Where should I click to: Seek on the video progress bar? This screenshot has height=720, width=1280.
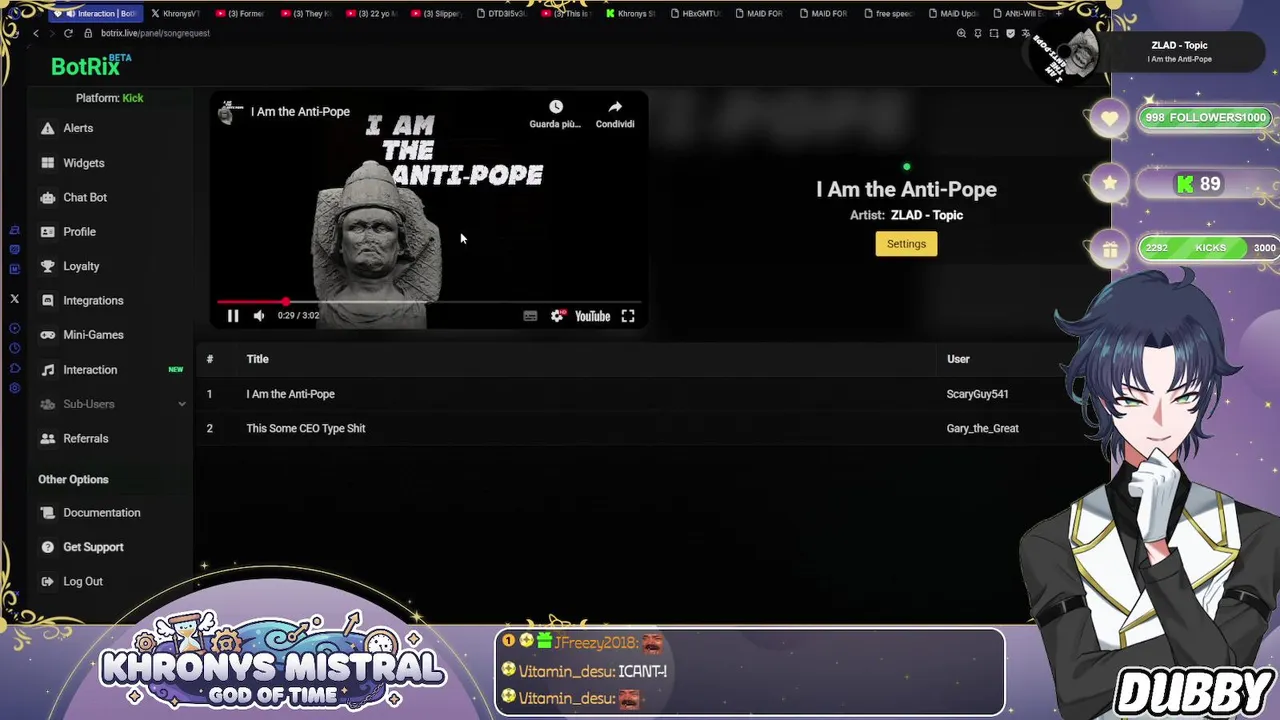click(x=428, y=301)
